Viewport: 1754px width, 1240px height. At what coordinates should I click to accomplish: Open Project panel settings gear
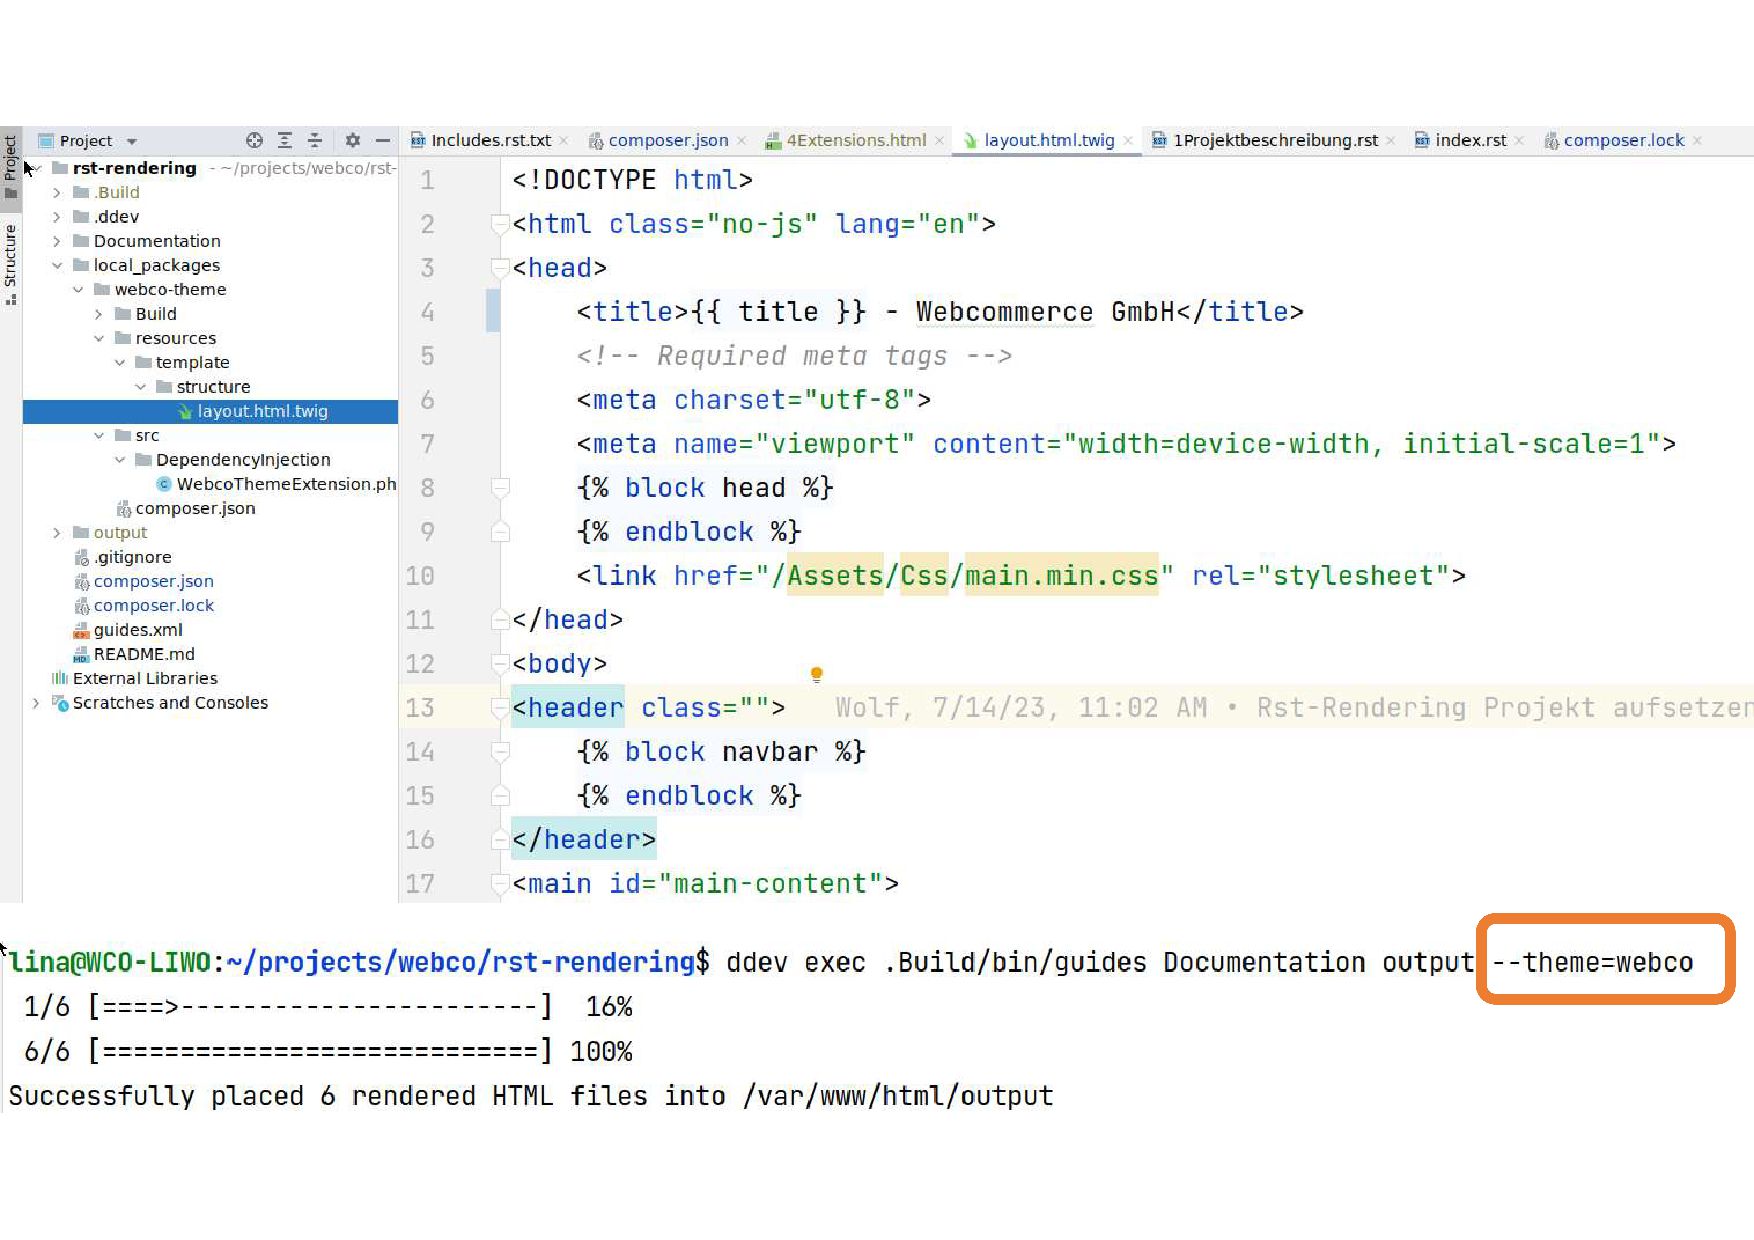pos(352,141)
